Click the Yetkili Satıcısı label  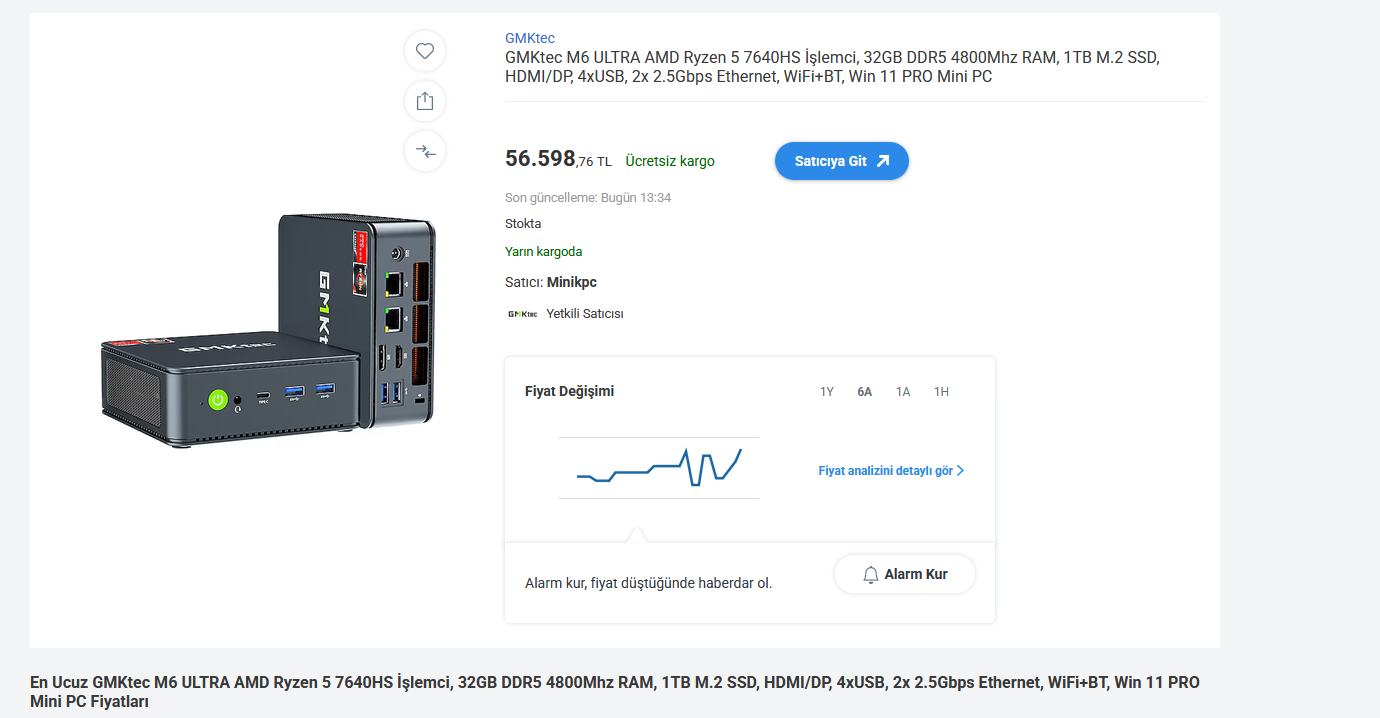[585, 314]
